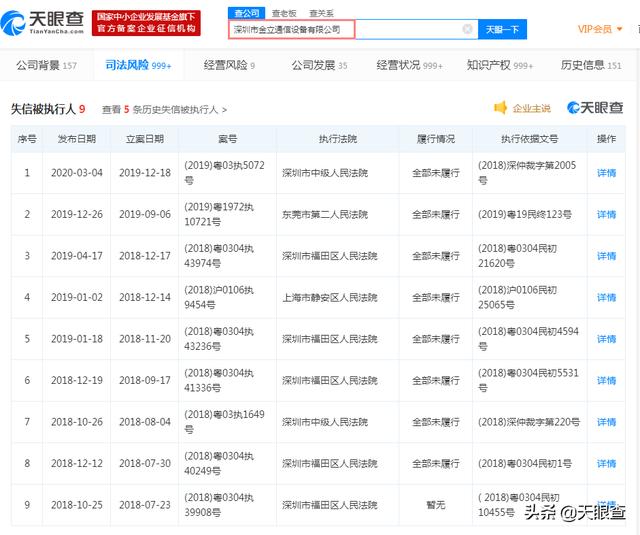
Task: Open 详情 for row 1 (2020-03-04)
Action: [606, 173]
